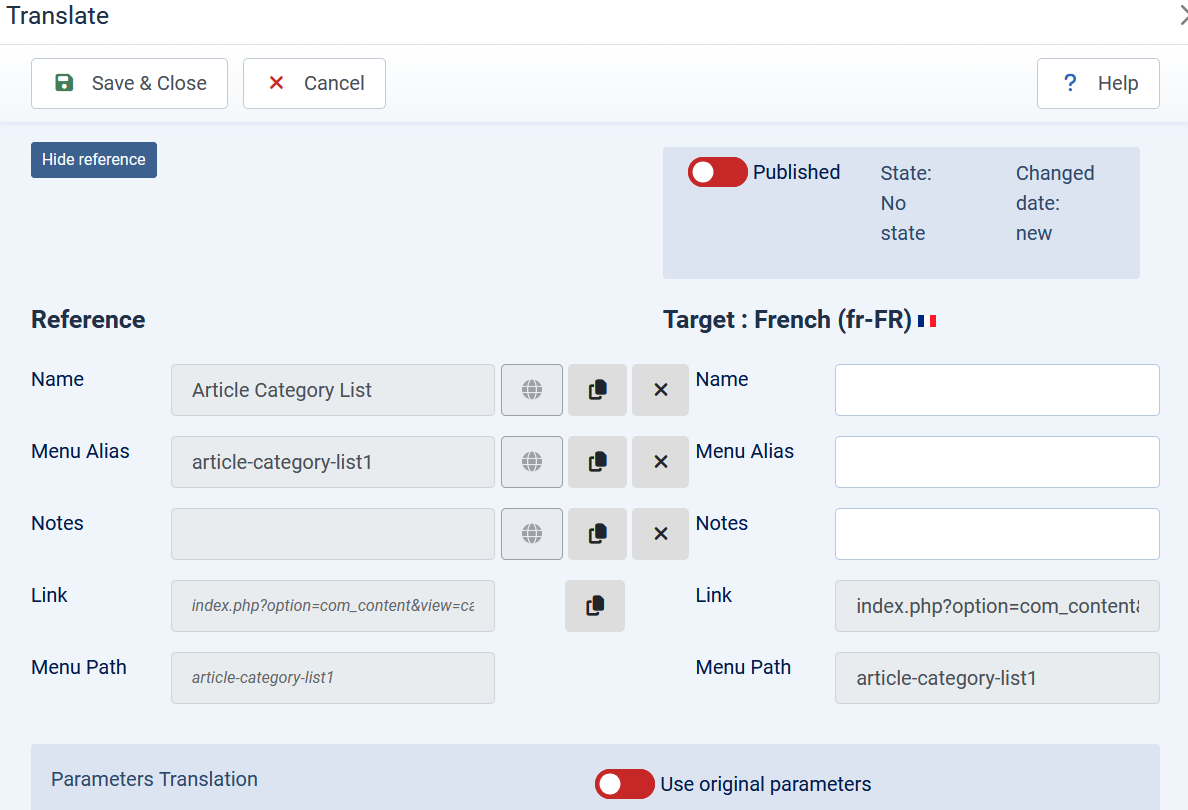Viewport: 1188px width, 810px height.
Task: Clear the Notes translation with X icon
Action: click(x=660, y=534)
